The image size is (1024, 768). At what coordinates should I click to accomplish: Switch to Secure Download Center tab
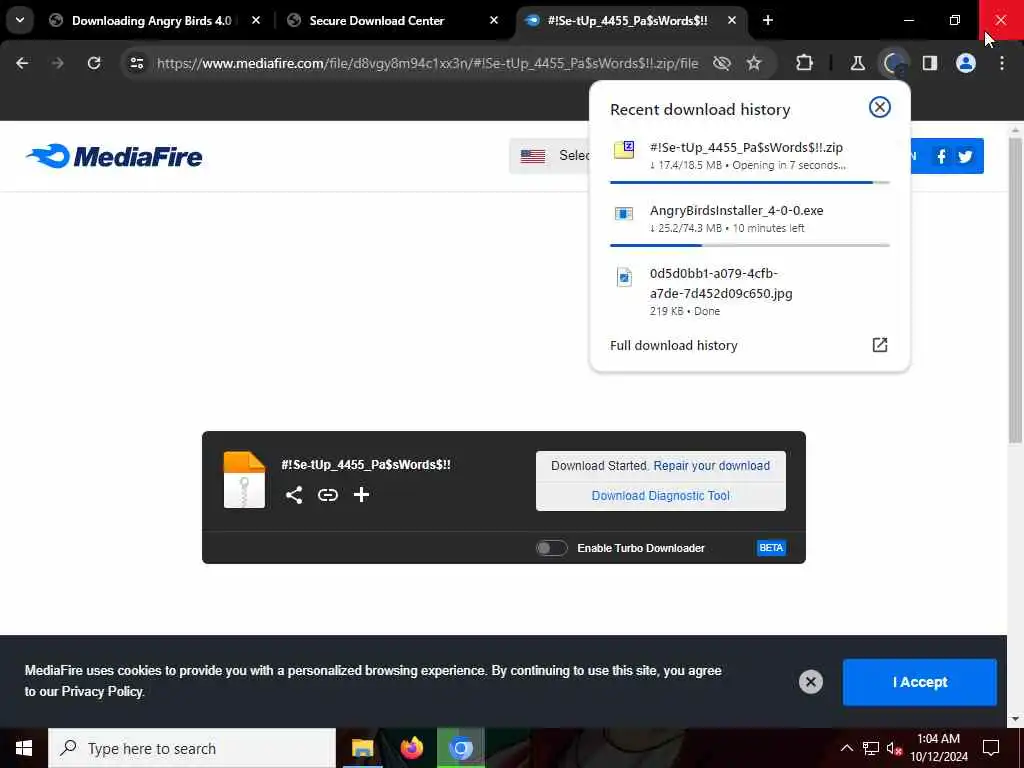(376, 20)
